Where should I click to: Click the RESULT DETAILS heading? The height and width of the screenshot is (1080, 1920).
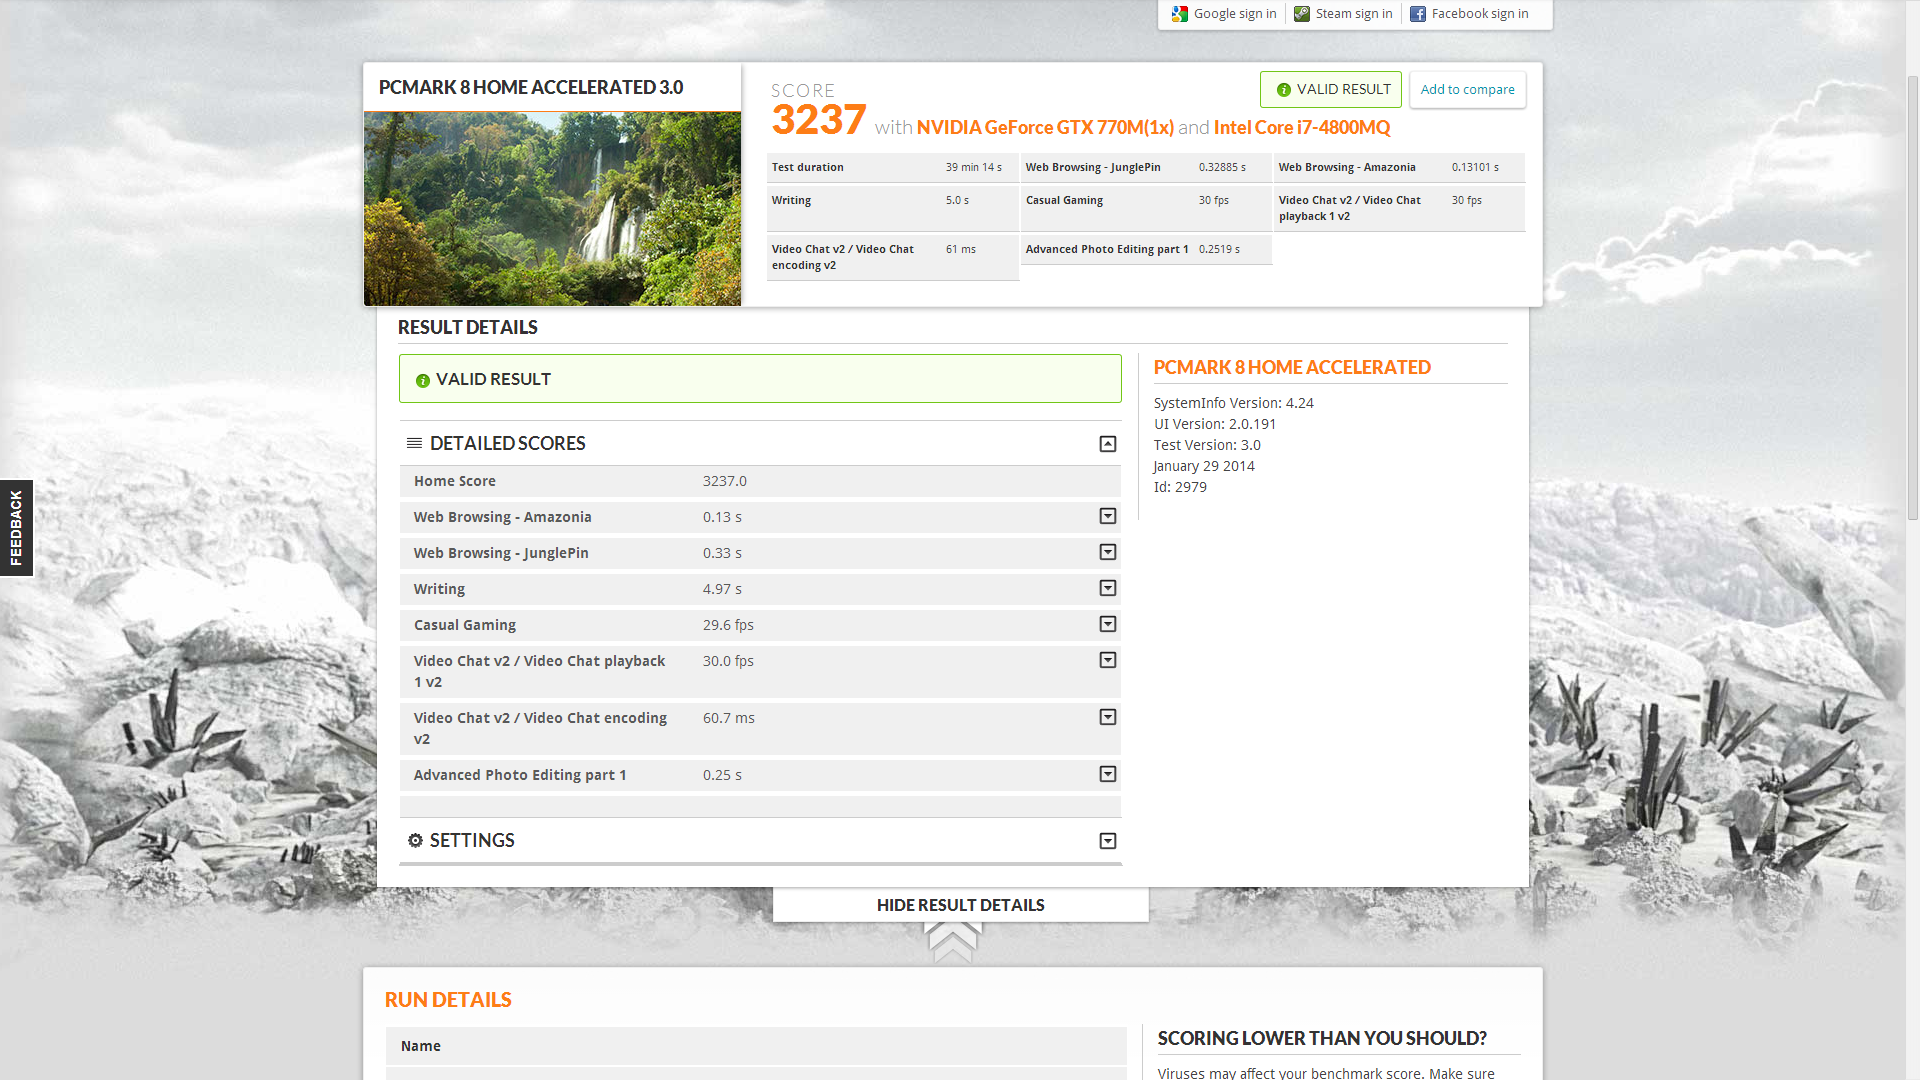click(x=467, y=328)
